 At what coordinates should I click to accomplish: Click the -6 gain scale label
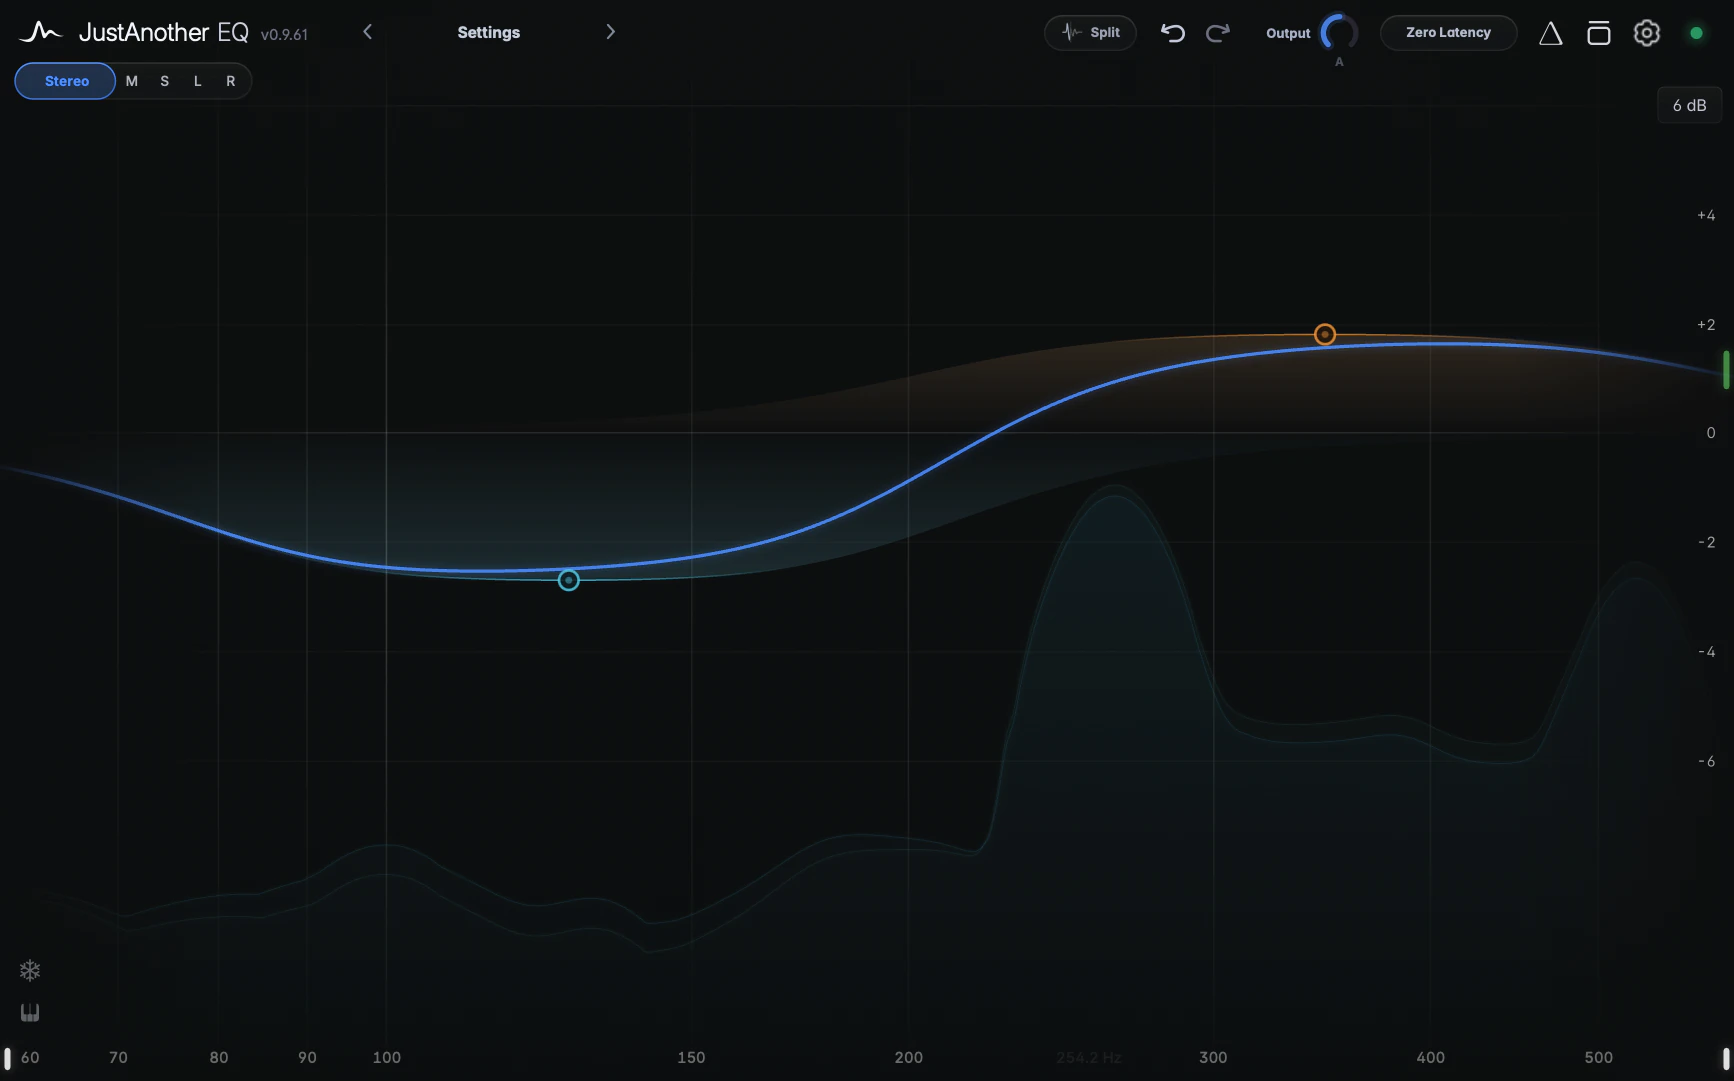tap(1706, 761)
